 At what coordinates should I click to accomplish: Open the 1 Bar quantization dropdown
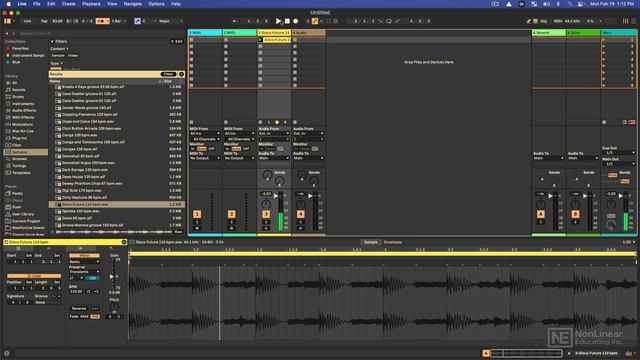(x=118, y=21)
